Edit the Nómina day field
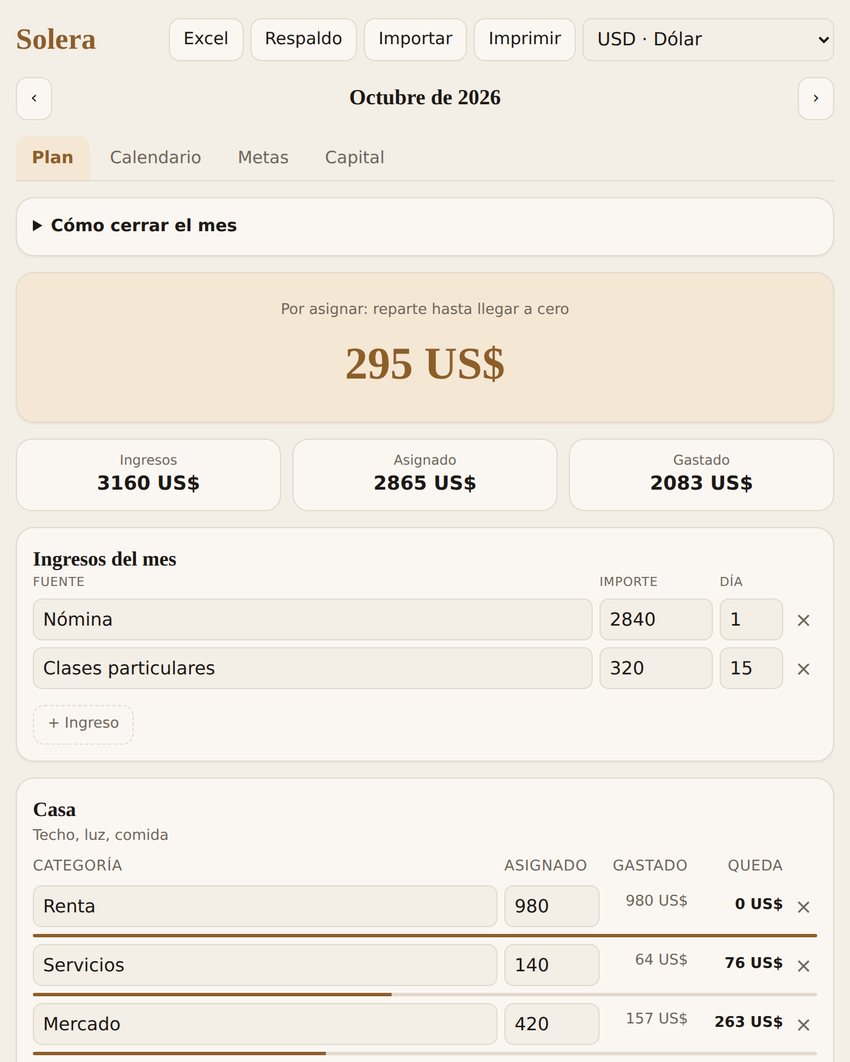The height and width of the screenshot is (1062, 850). [751, 619]
